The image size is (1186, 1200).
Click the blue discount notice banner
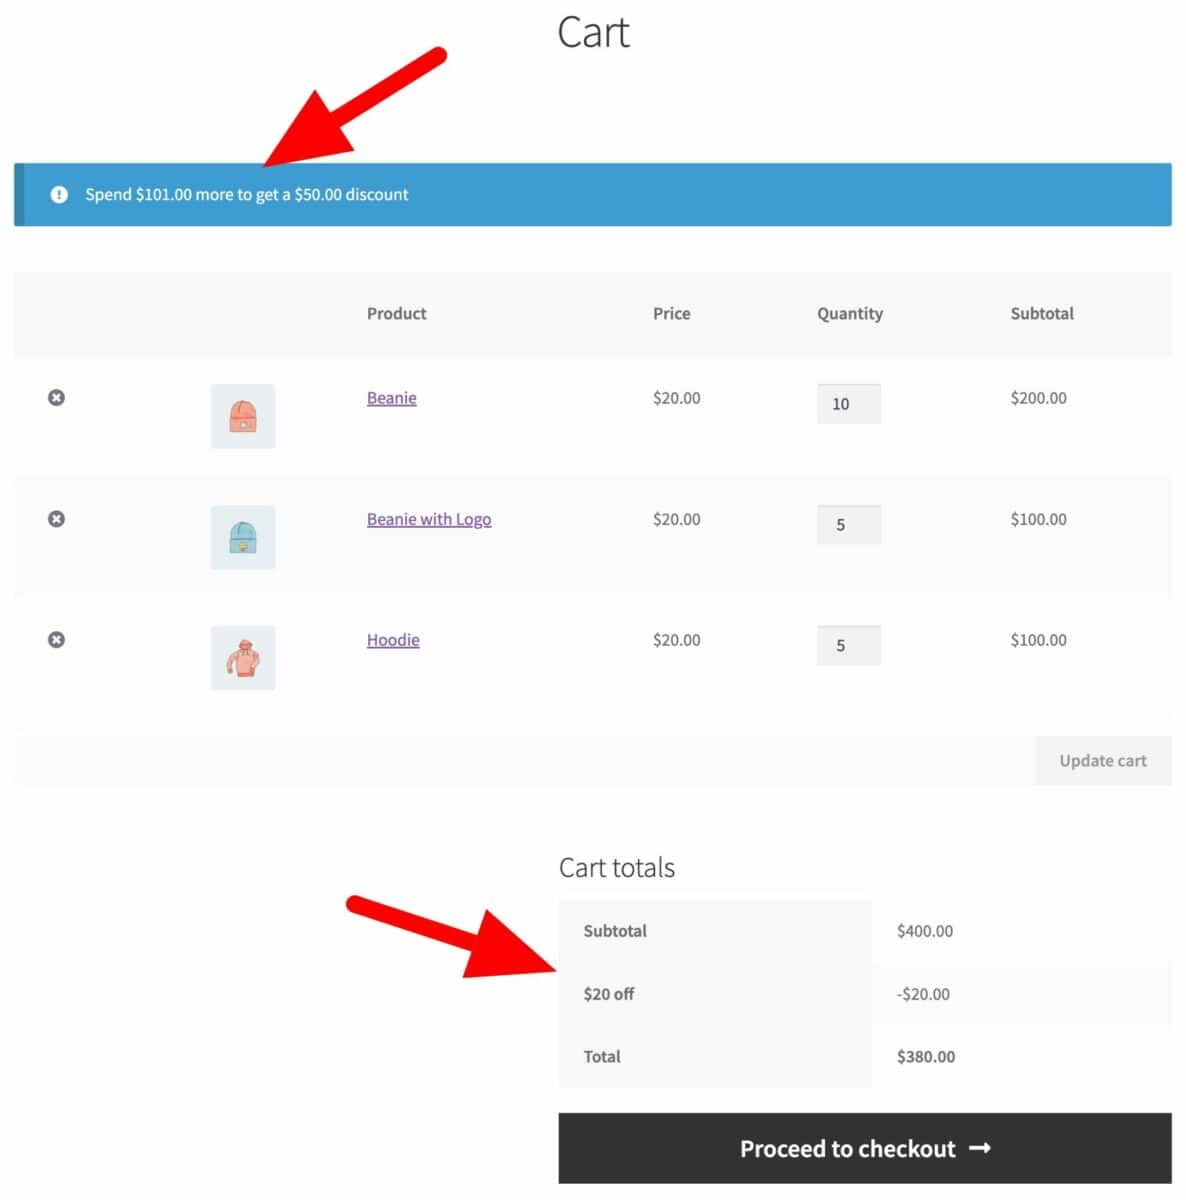pyautogui.click(x=700, y=195)
